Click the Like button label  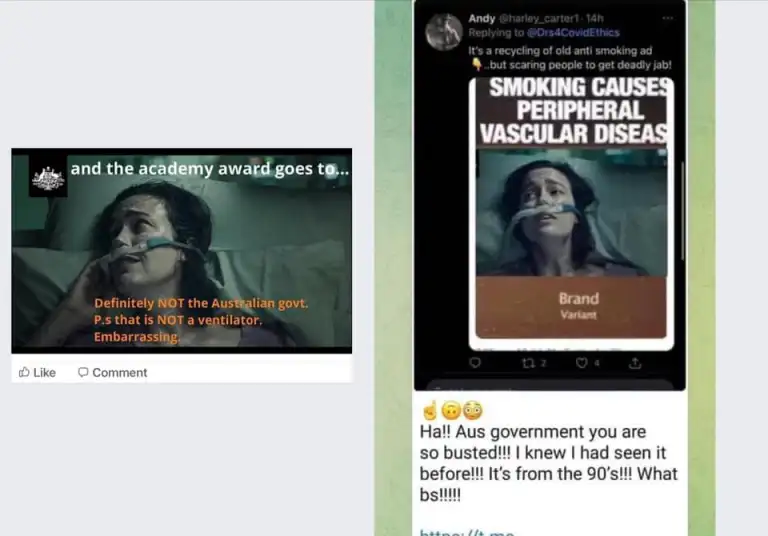45,373
